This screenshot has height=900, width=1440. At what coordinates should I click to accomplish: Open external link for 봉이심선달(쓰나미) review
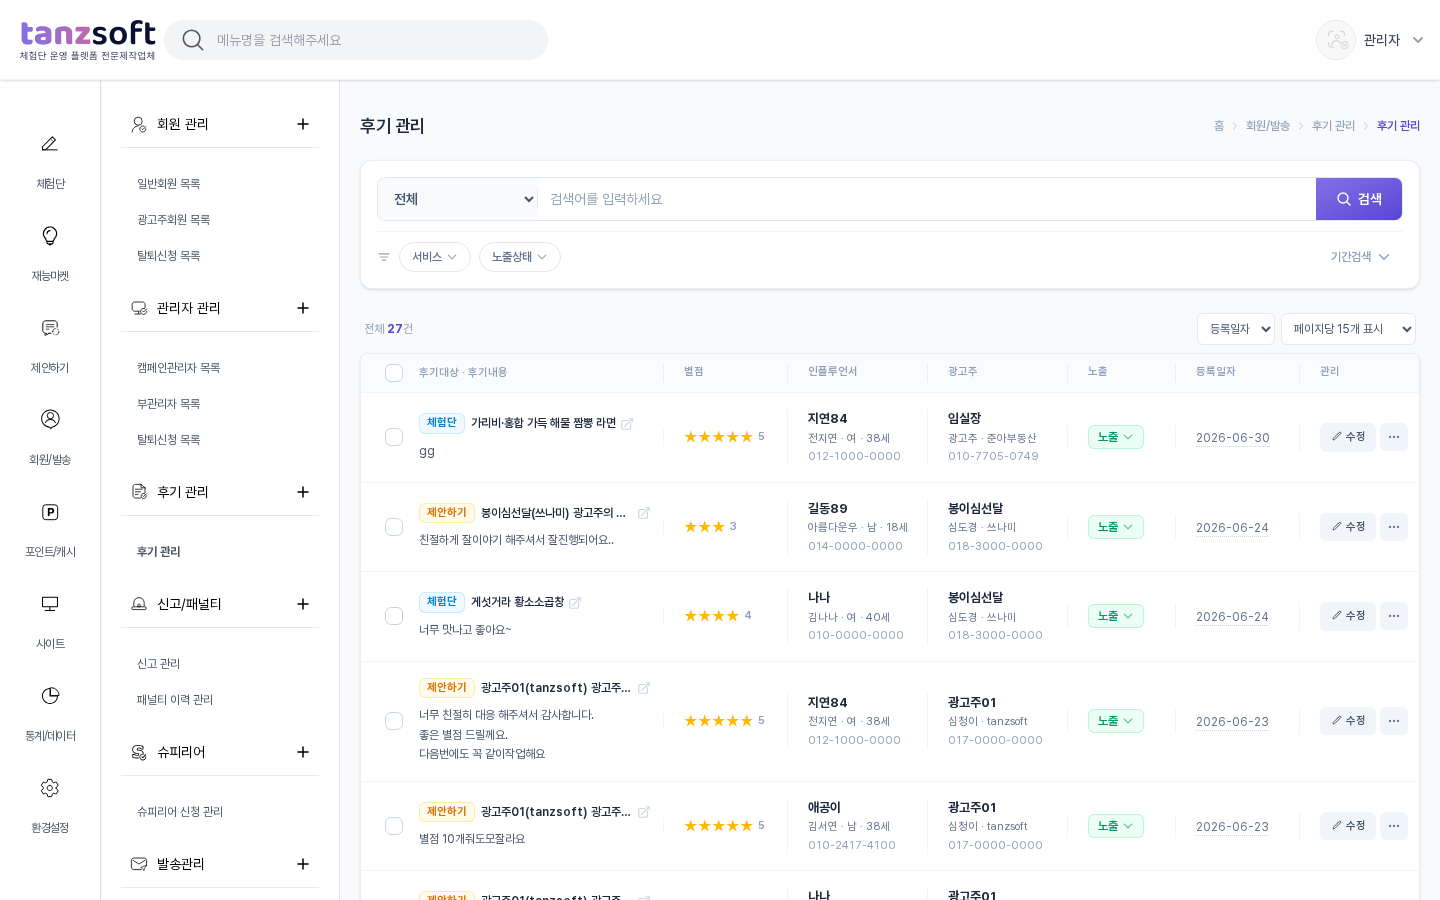point(644,513)
